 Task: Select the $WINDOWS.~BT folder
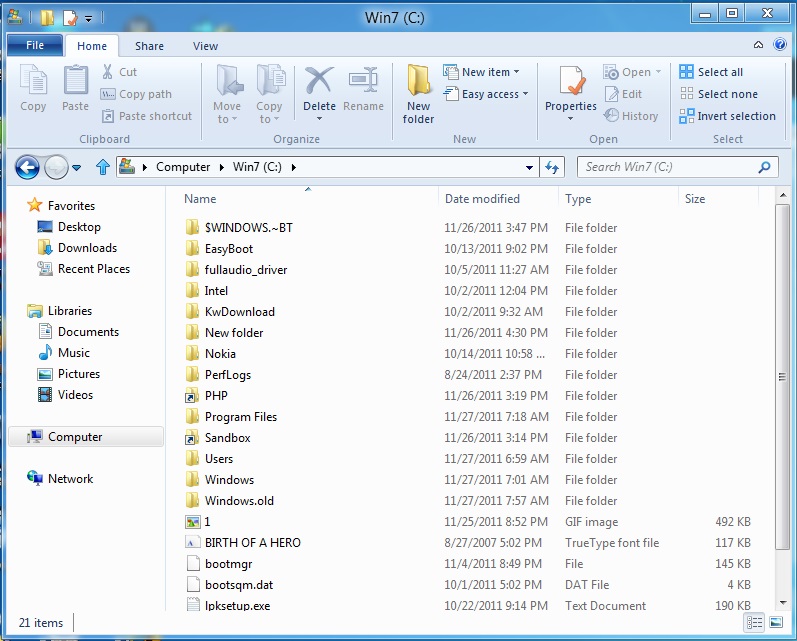[239, 228]
